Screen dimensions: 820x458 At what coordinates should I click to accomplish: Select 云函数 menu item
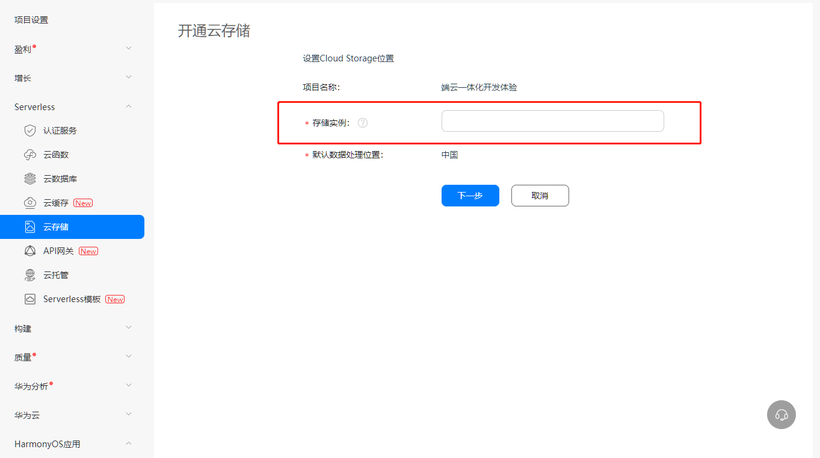pos(72,155)
